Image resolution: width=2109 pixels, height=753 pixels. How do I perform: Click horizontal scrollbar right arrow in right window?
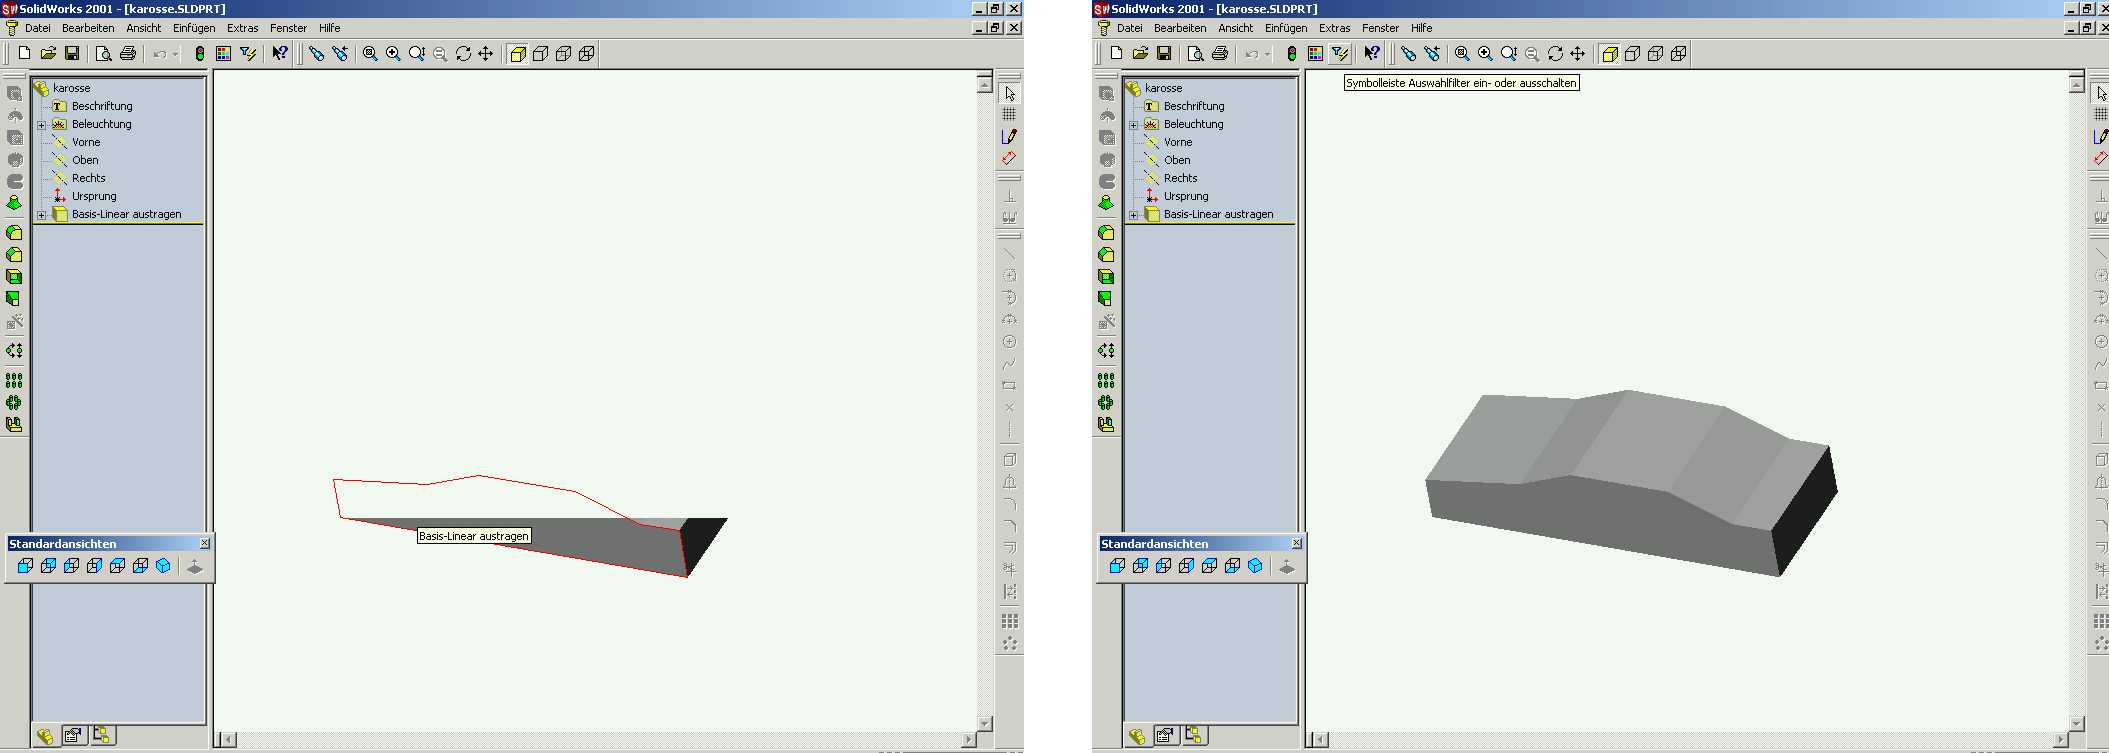pos(2060,739)
